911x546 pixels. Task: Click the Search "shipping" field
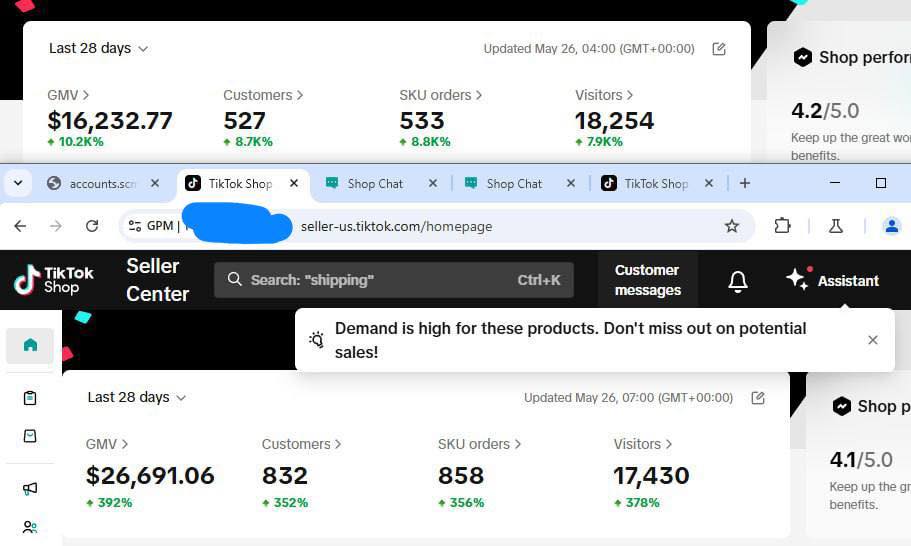click(394, 280)
